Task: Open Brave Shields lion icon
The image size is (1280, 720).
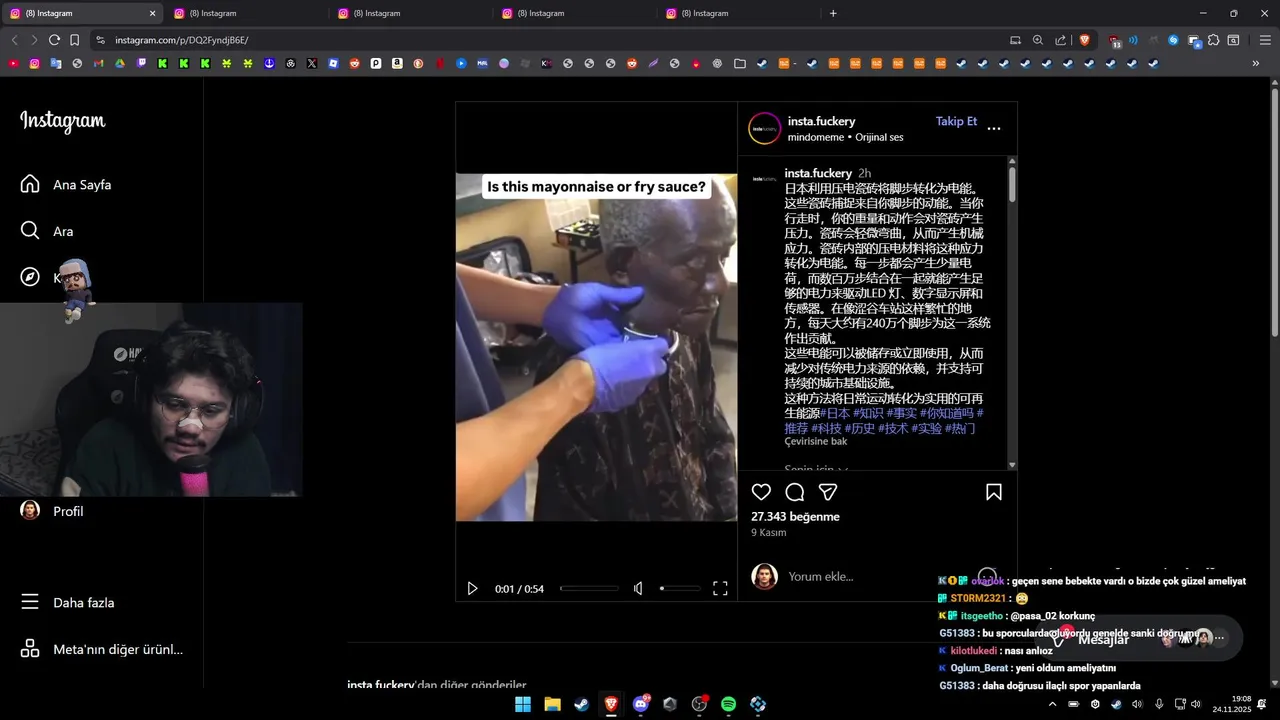Action: click(x=1085, y=40)
